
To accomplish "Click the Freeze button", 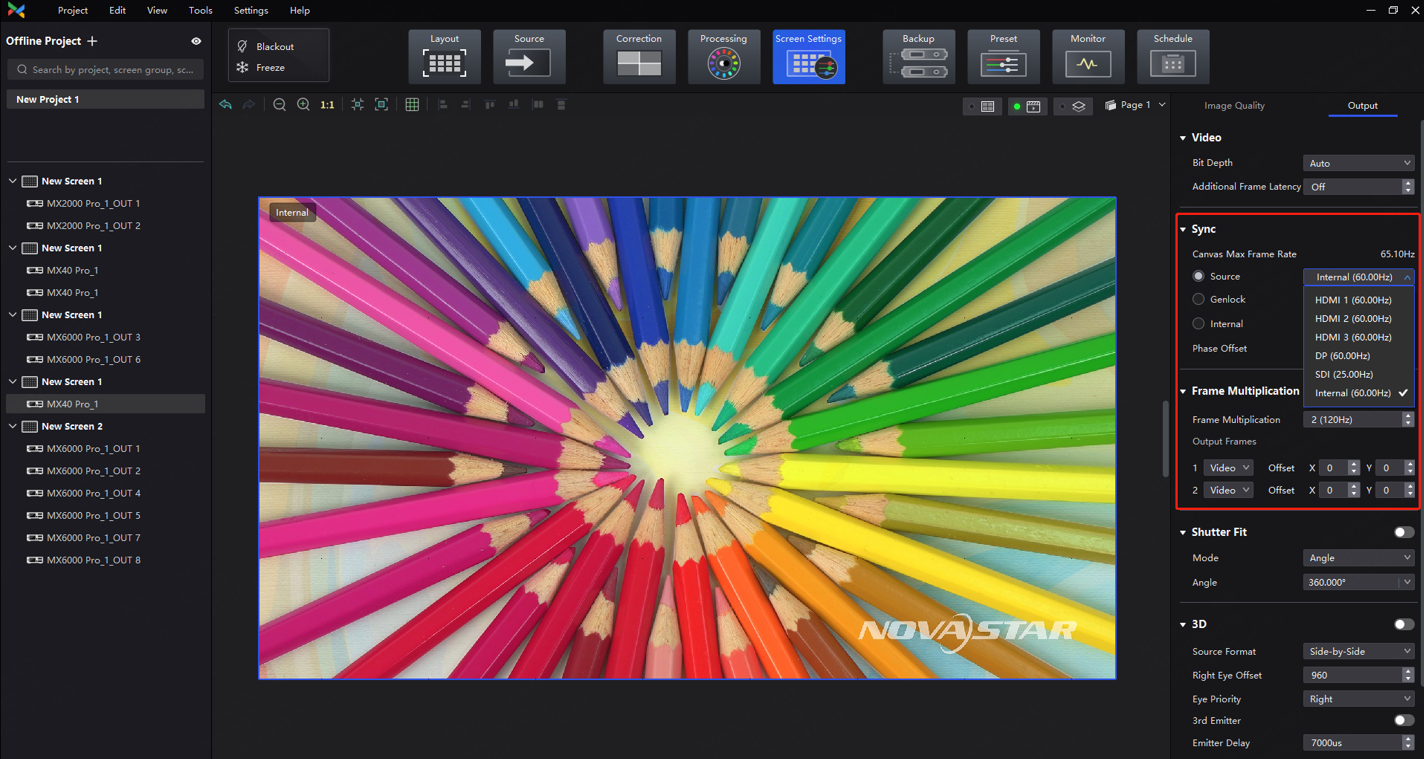I will (261, 68).
